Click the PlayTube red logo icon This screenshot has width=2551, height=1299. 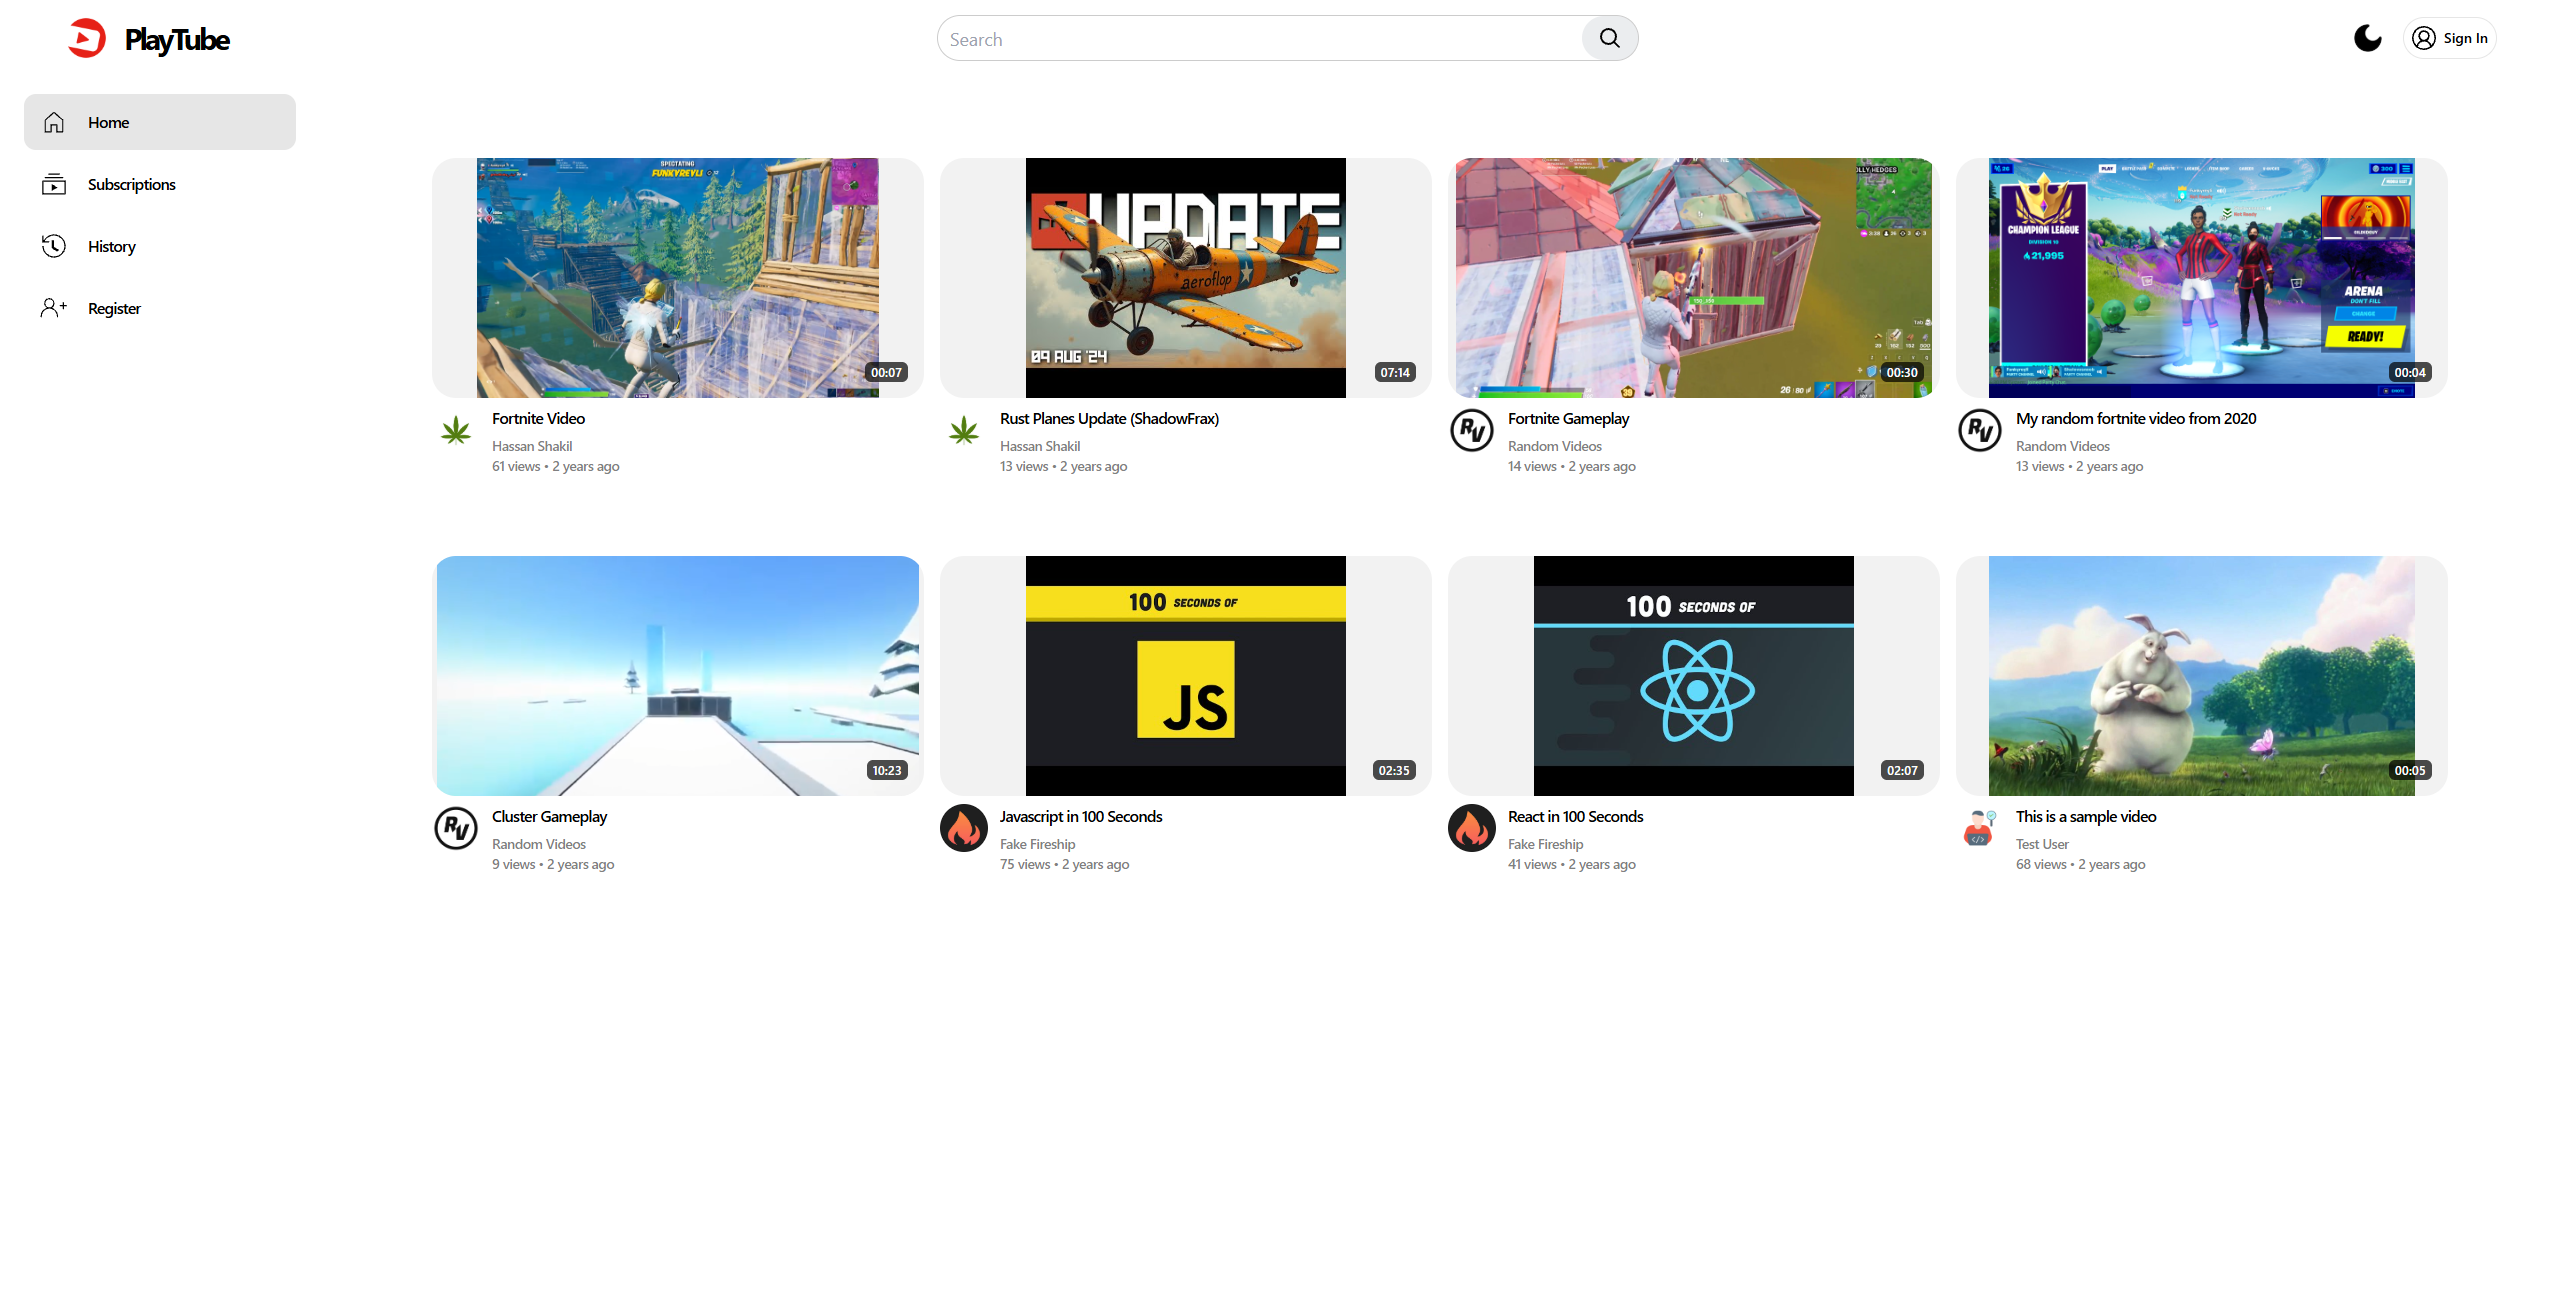pyautogui.click(x=87, y=39)
